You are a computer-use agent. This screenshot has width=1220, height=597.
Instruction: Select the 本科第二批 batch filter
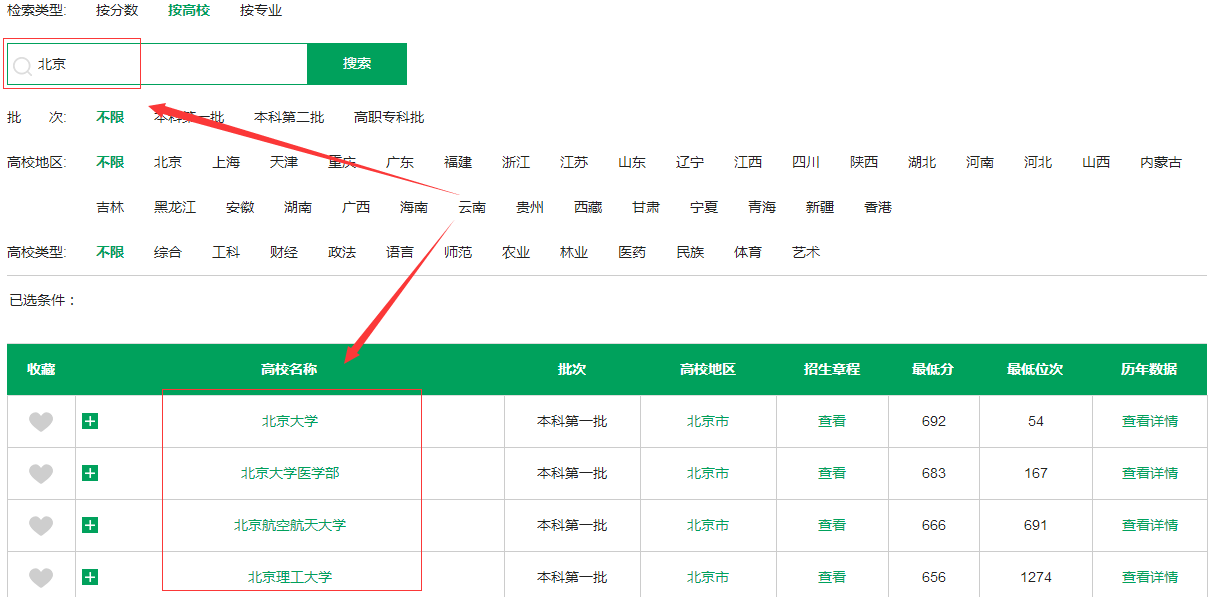click(x=289, y=117)
